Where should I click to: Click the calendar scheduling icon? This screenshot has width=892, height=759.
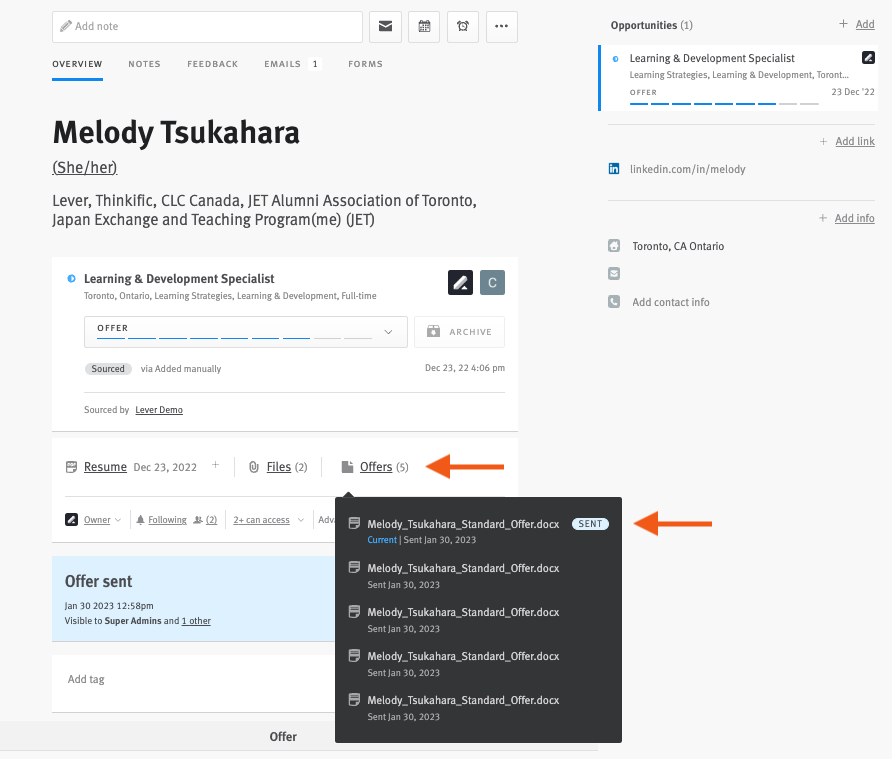[x=424, y=27]
